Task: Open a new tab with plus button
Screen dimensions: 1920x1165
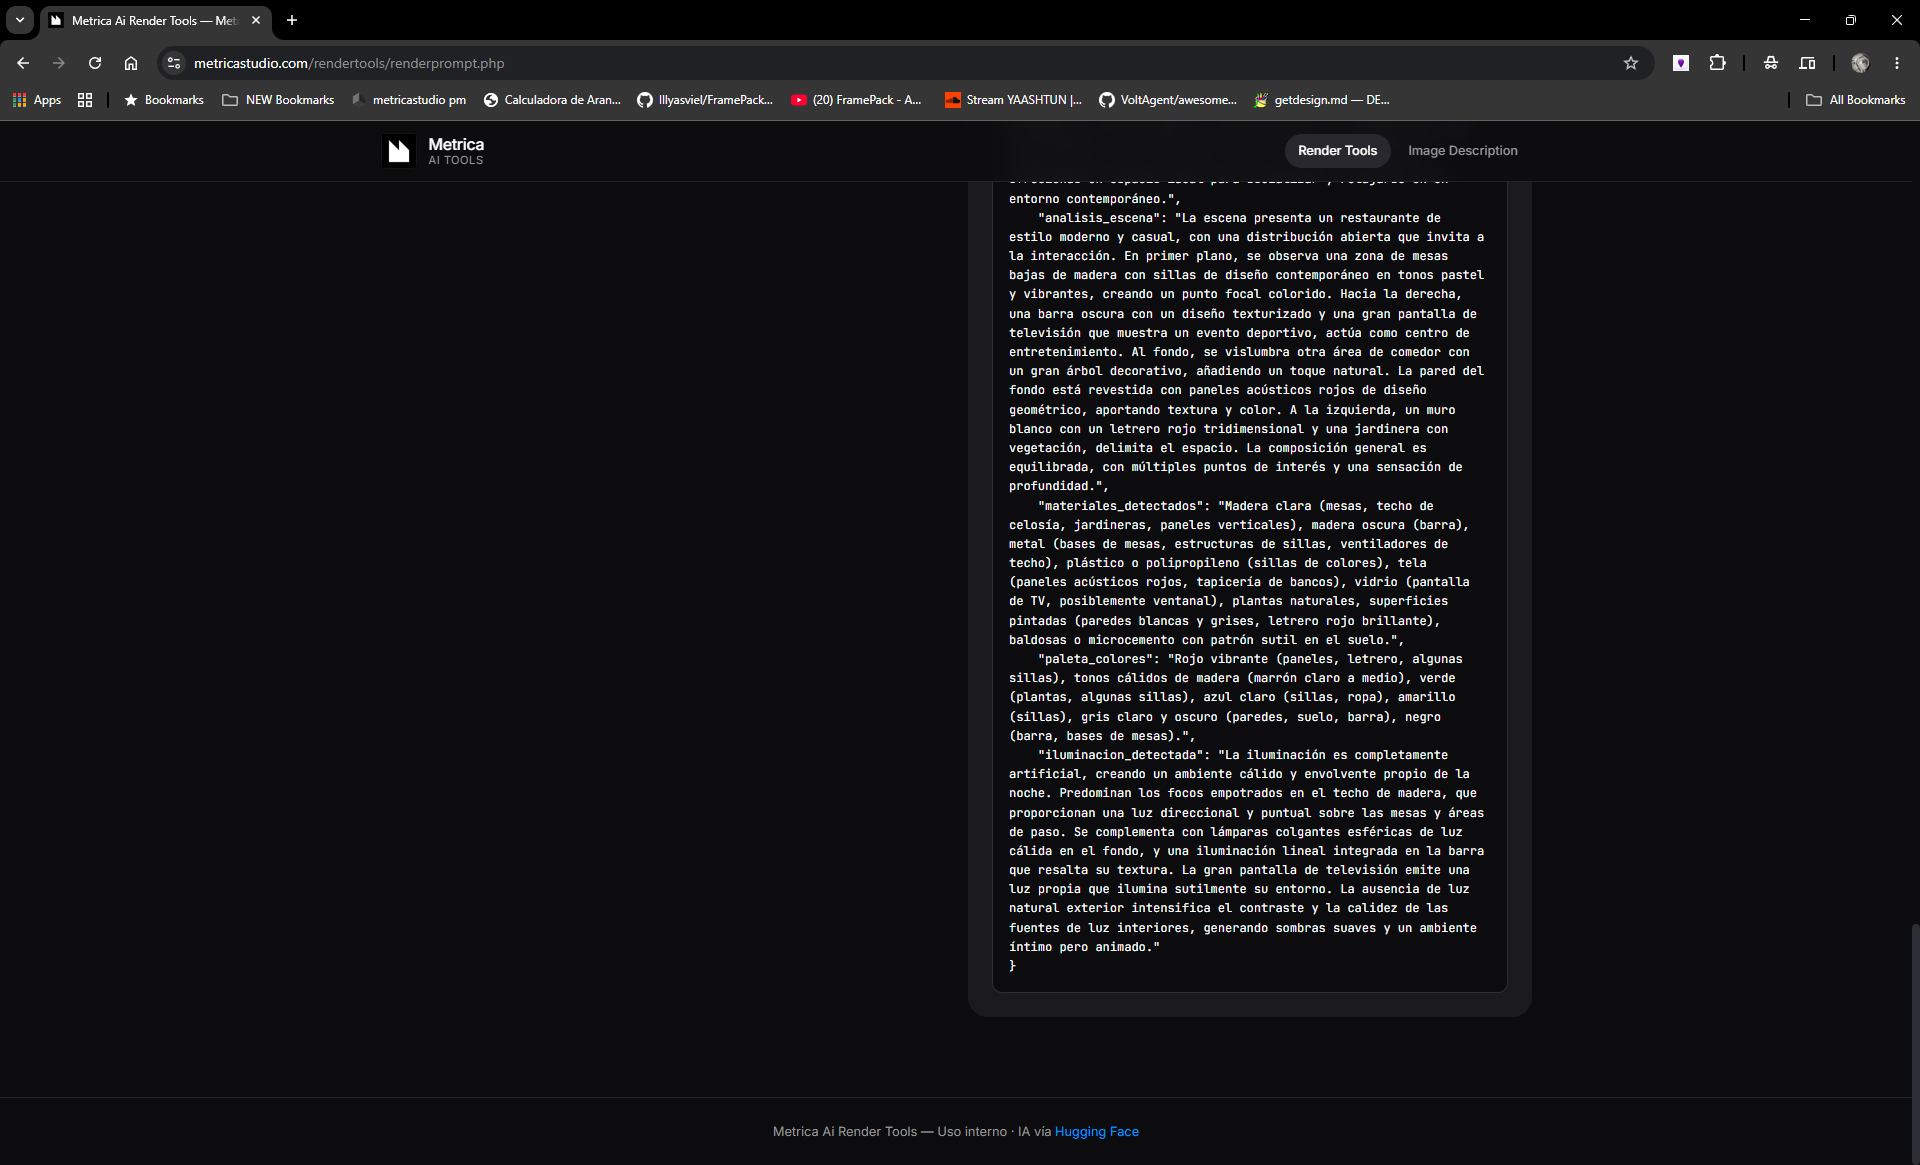Action: point(292,20)
